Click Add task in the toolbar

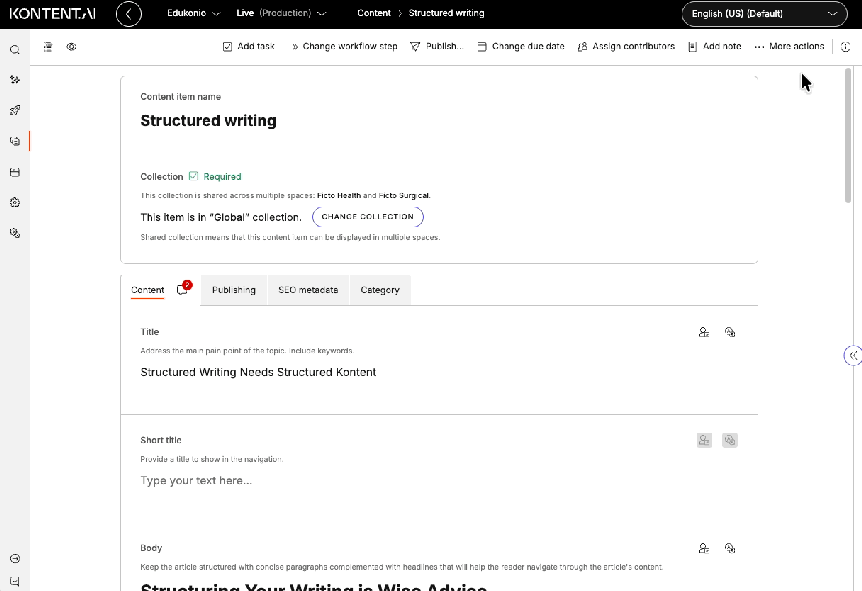click(x=248, y=47)
